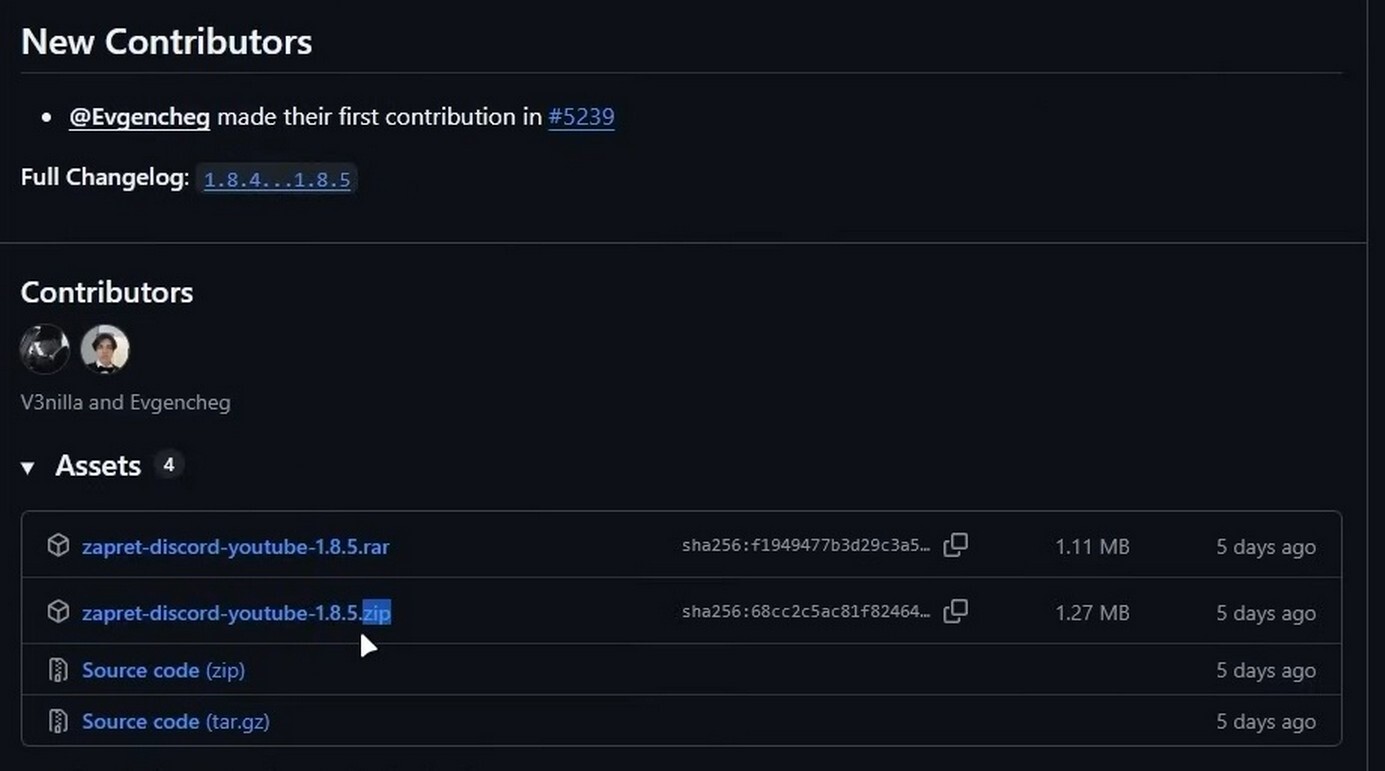The image size is (1385, 771).
Task: Click the Assets count badge showing 4
Action: (169, 464)
